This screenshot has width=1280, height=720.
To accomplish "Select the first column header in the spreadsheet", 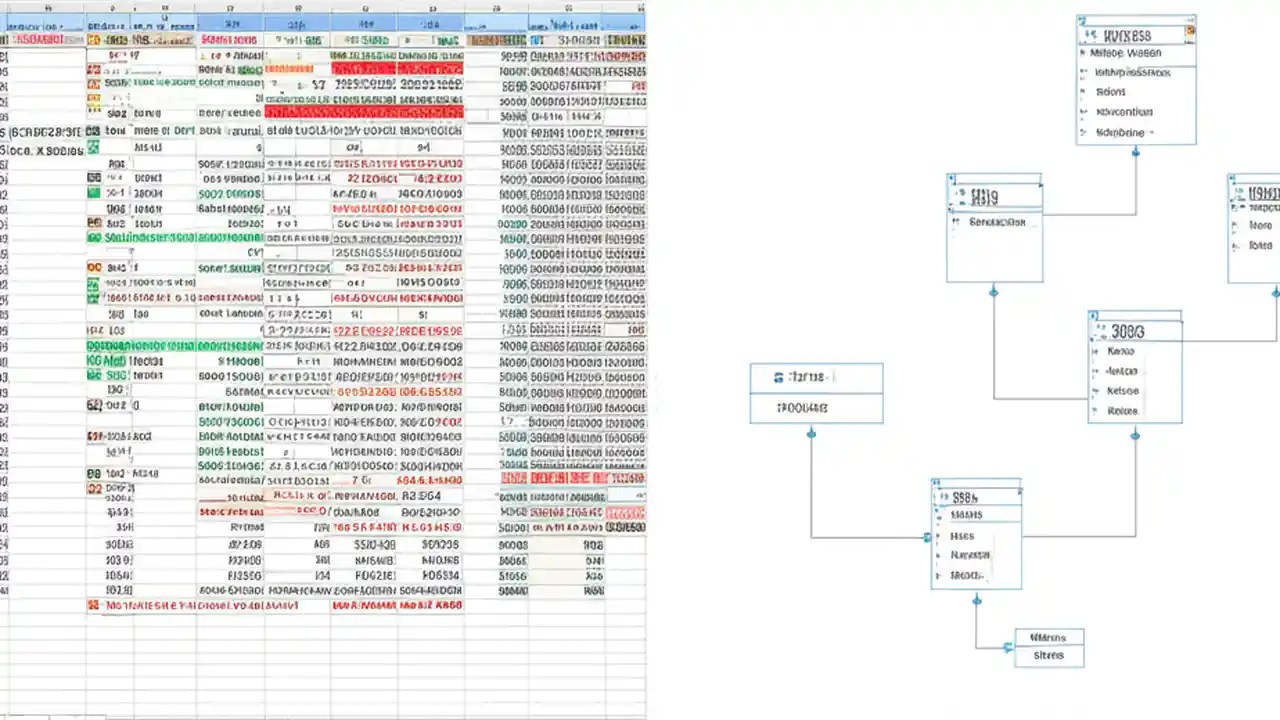I will pyautogui.click(x=47, y=8).
